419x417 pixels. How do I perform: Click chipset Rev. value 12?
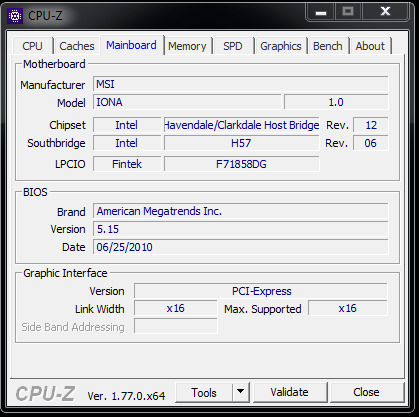click(x=371, y=125)
